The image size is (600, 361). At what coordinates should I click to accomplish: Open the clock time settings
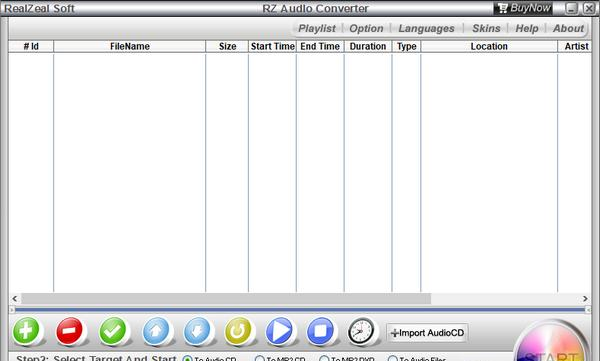click(x=361, y=331)
